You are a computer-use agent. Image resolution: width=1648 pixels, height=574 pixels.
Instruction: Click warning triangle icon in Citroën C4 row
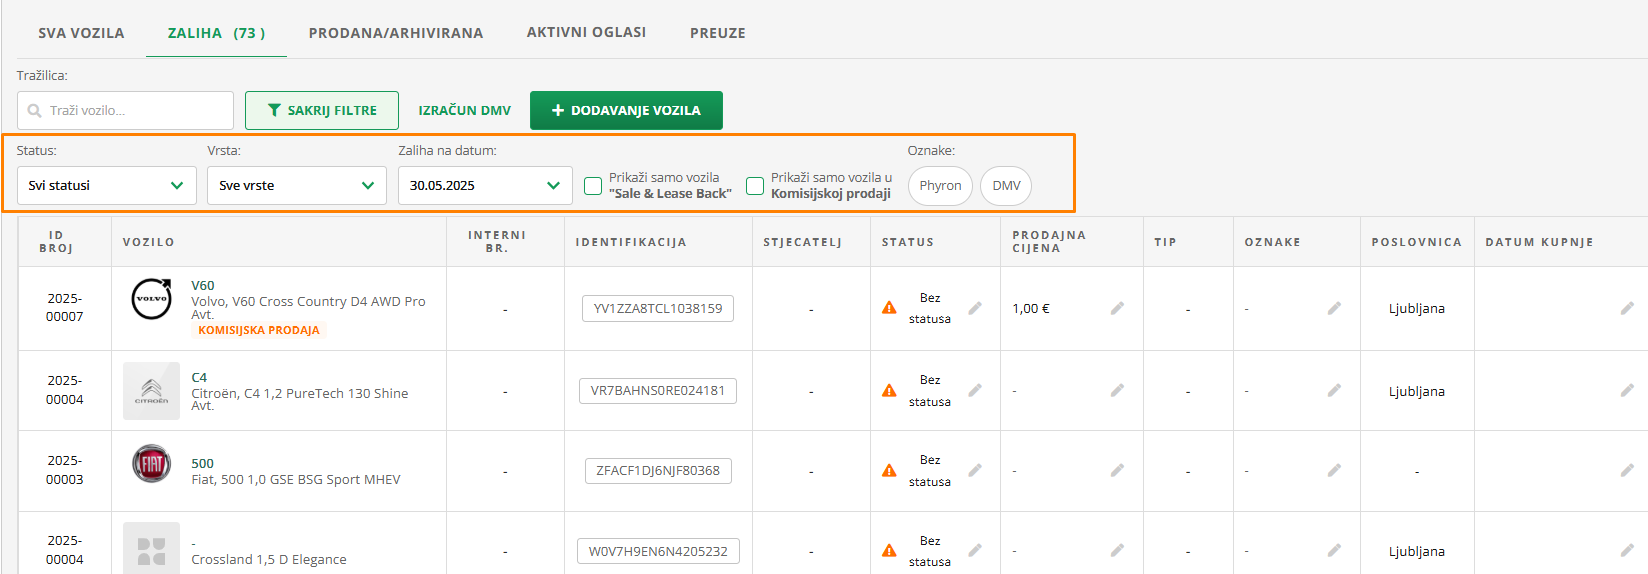coord(889,391)
